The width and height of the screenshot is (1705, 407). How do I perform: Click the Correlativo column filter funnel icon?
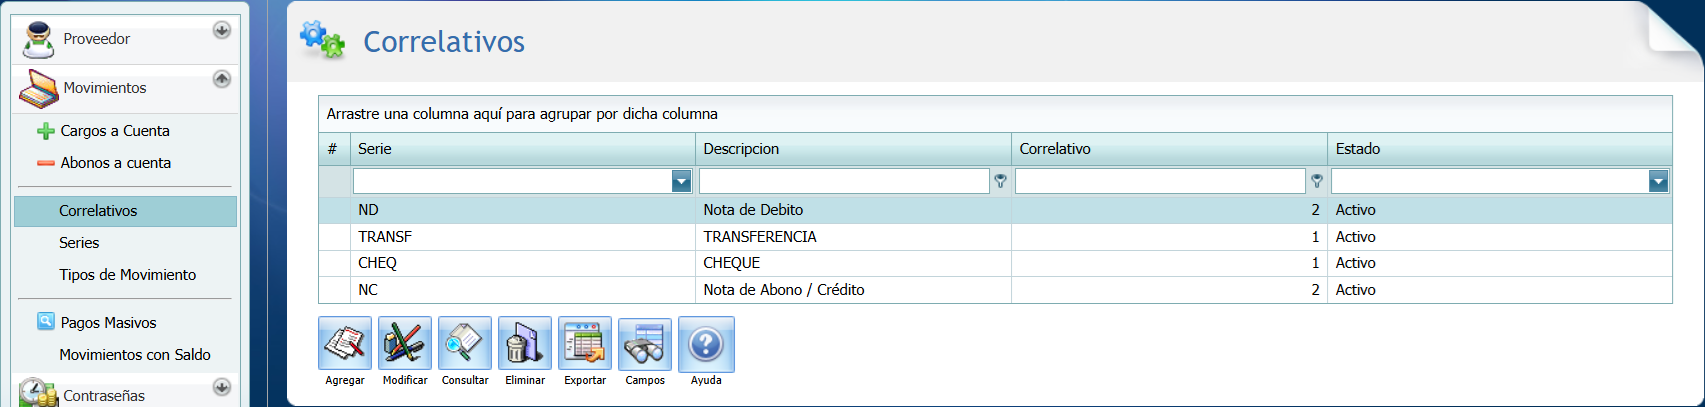pos(1317,181)
